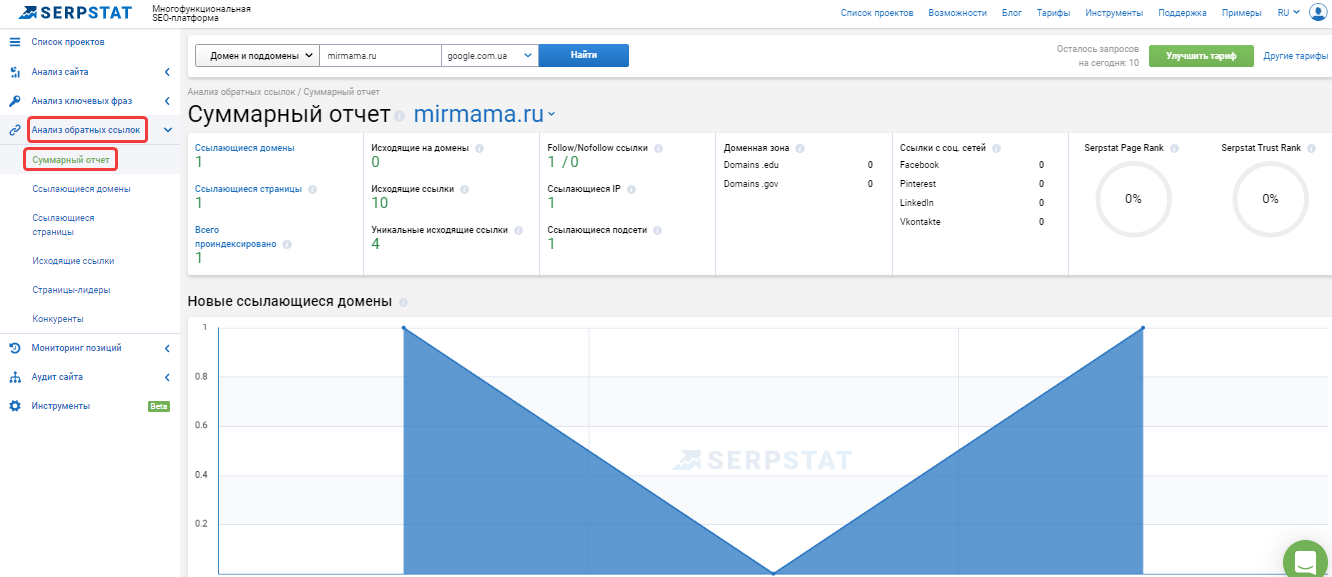Show info for Ссылающиеся страницы metric
1332x577 pixels.
pos(312,189)
